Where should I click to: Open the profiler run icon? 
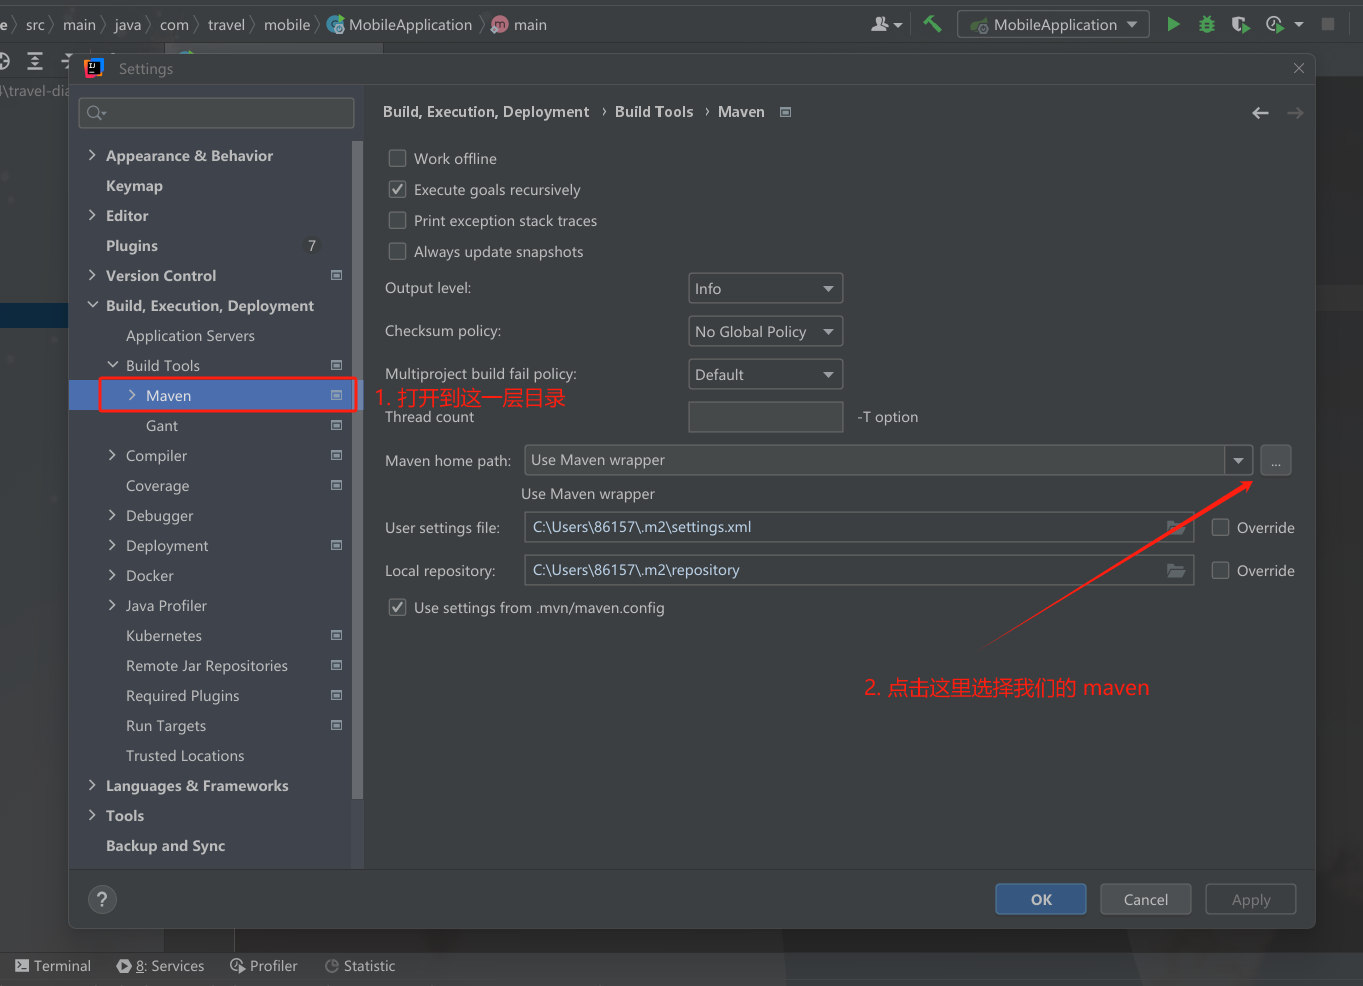[1275, 24]
